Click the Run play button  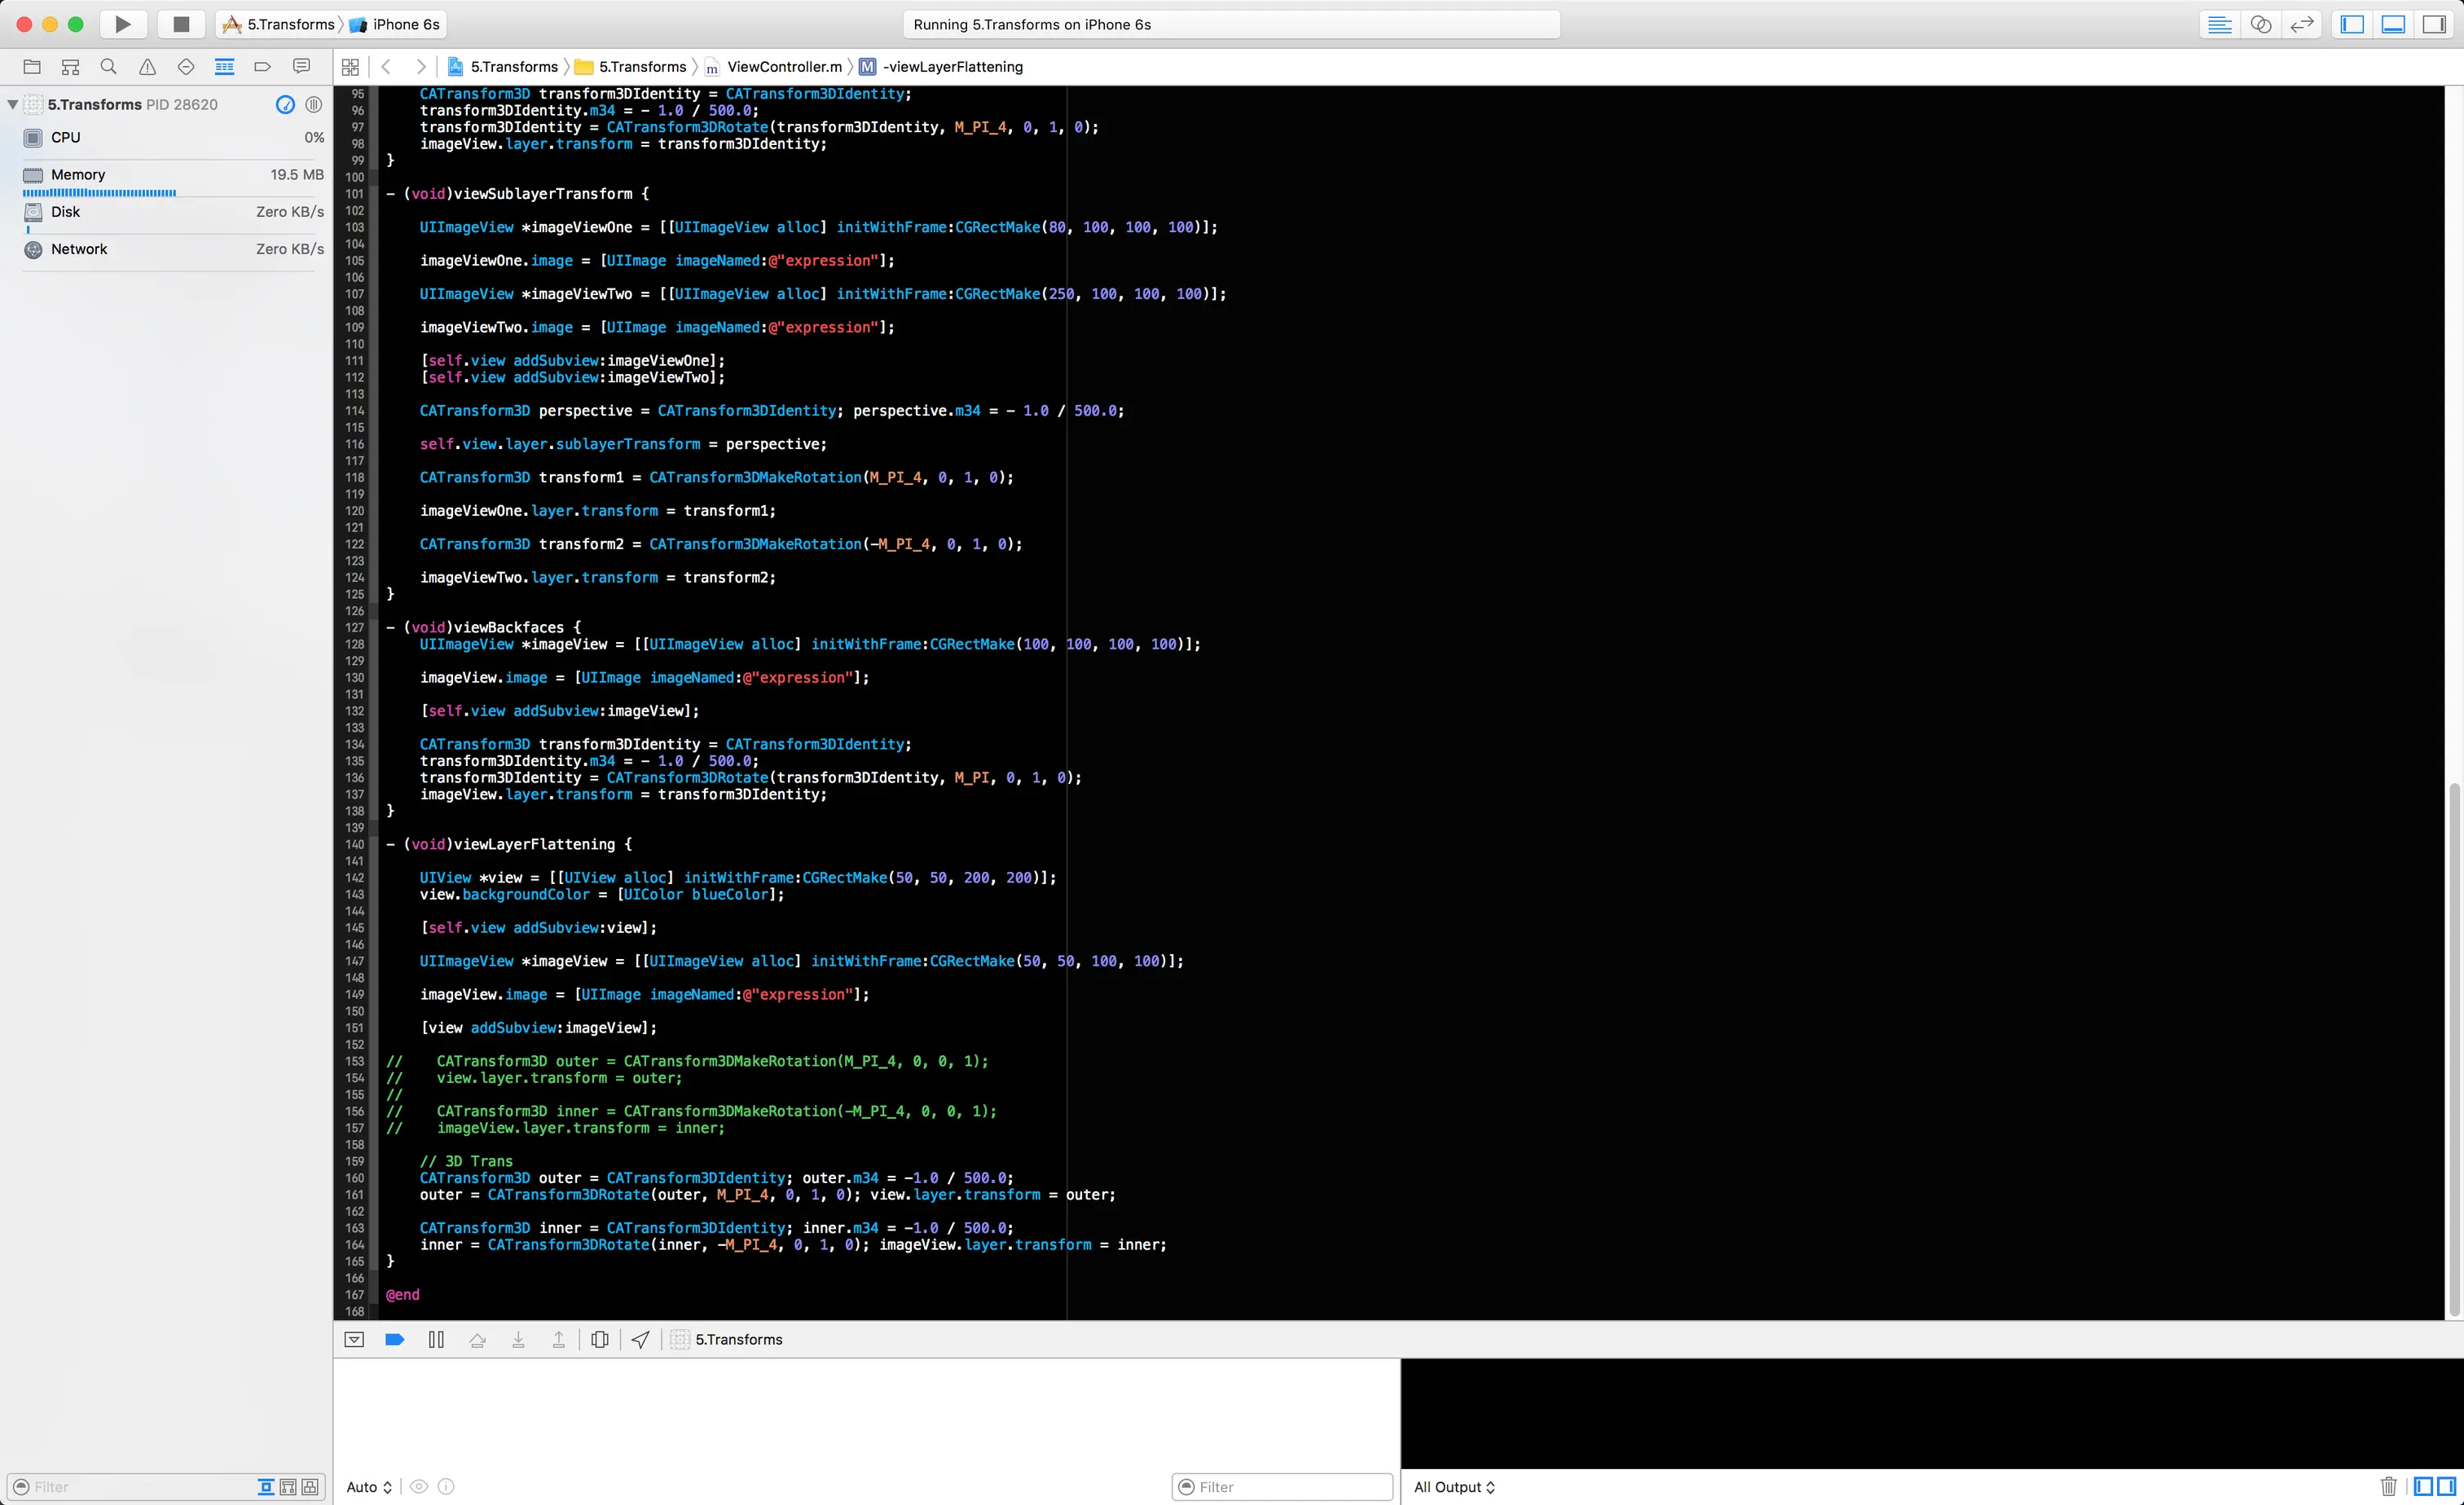click(x=122, y=24)
